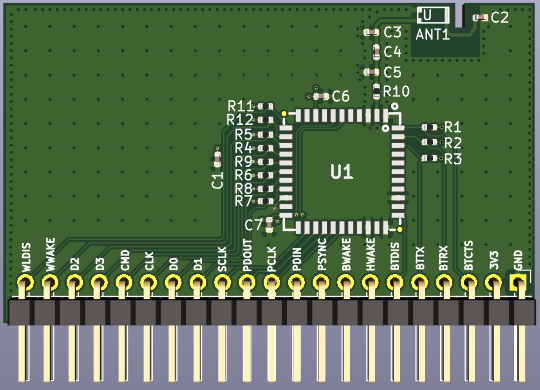540x390 pixels.
Task: Select resistor R3 component
Action: click(x=429, y=158)
